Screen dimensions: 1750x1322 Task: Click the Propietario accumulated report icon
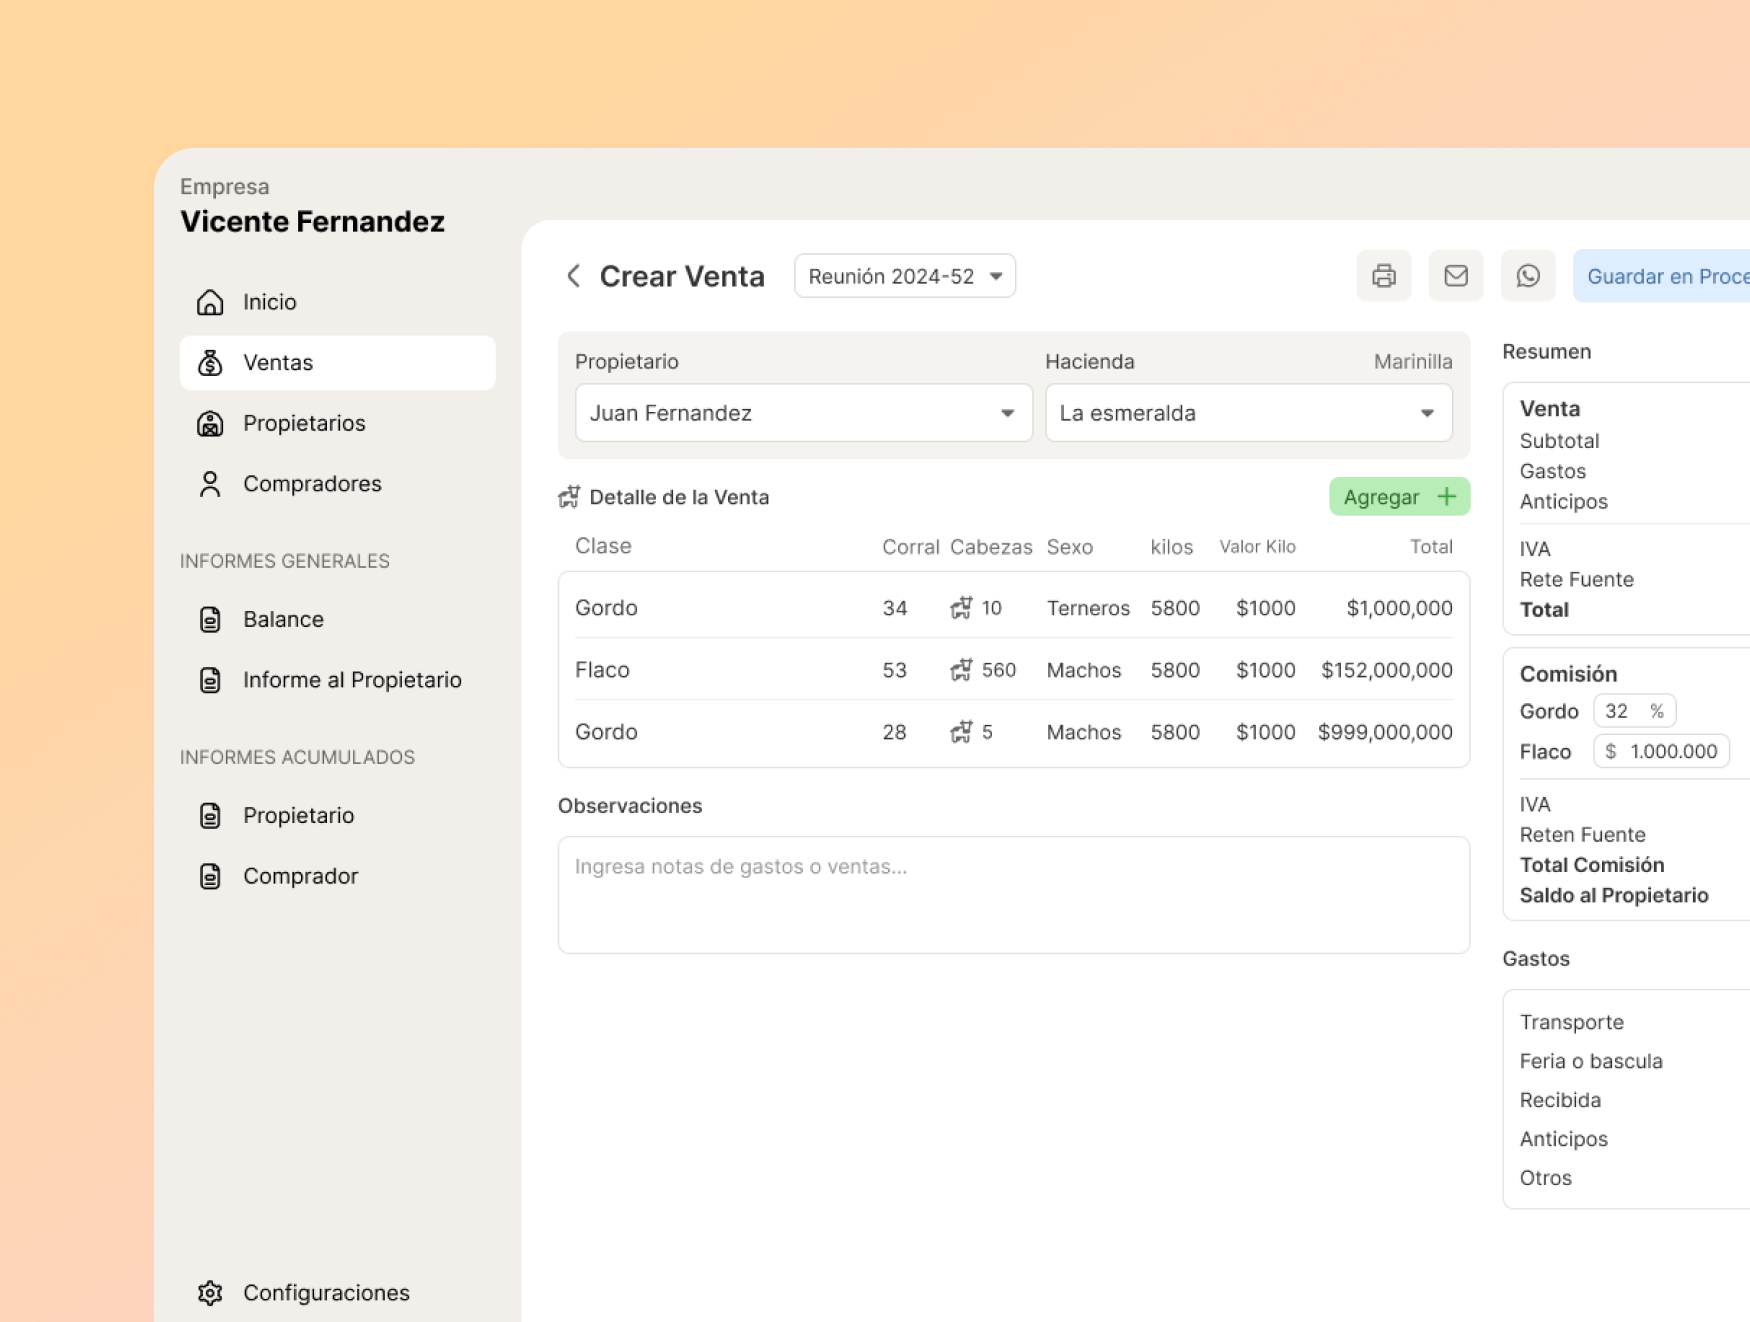click(210, 816)
